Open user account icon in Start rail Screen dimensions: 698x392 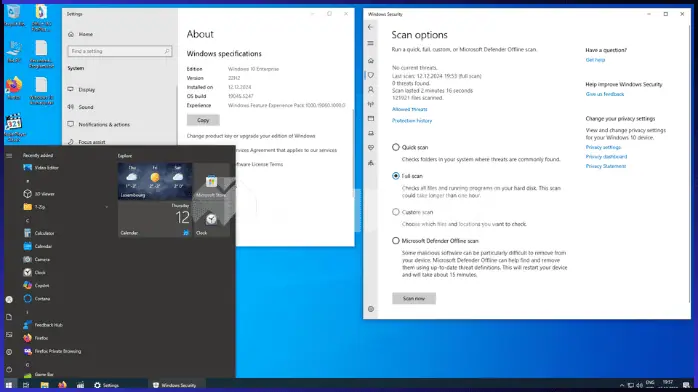[x=9, y=299]
